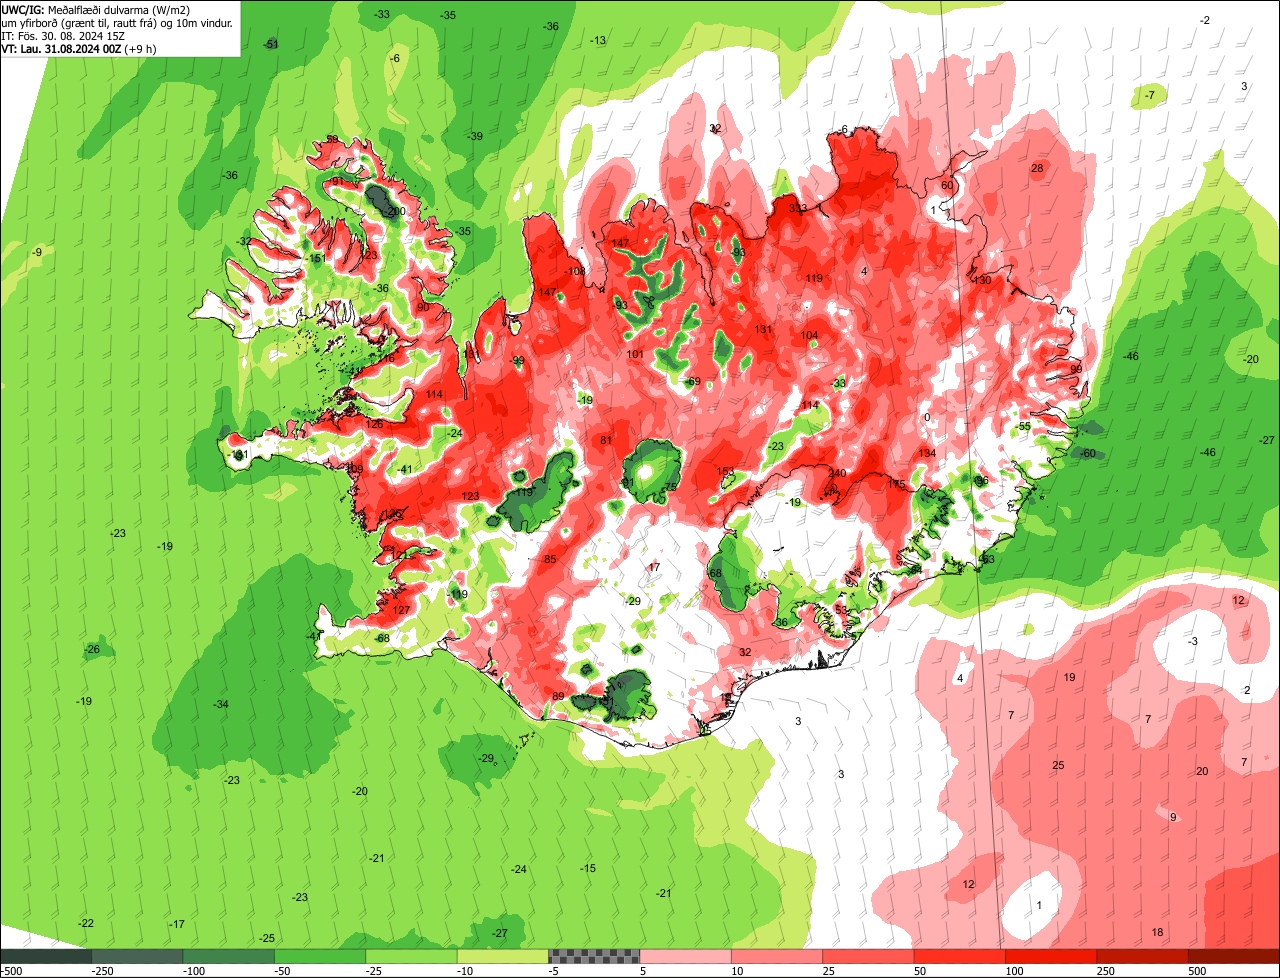Click the map value '-9' at the far left

pos(37,252)
